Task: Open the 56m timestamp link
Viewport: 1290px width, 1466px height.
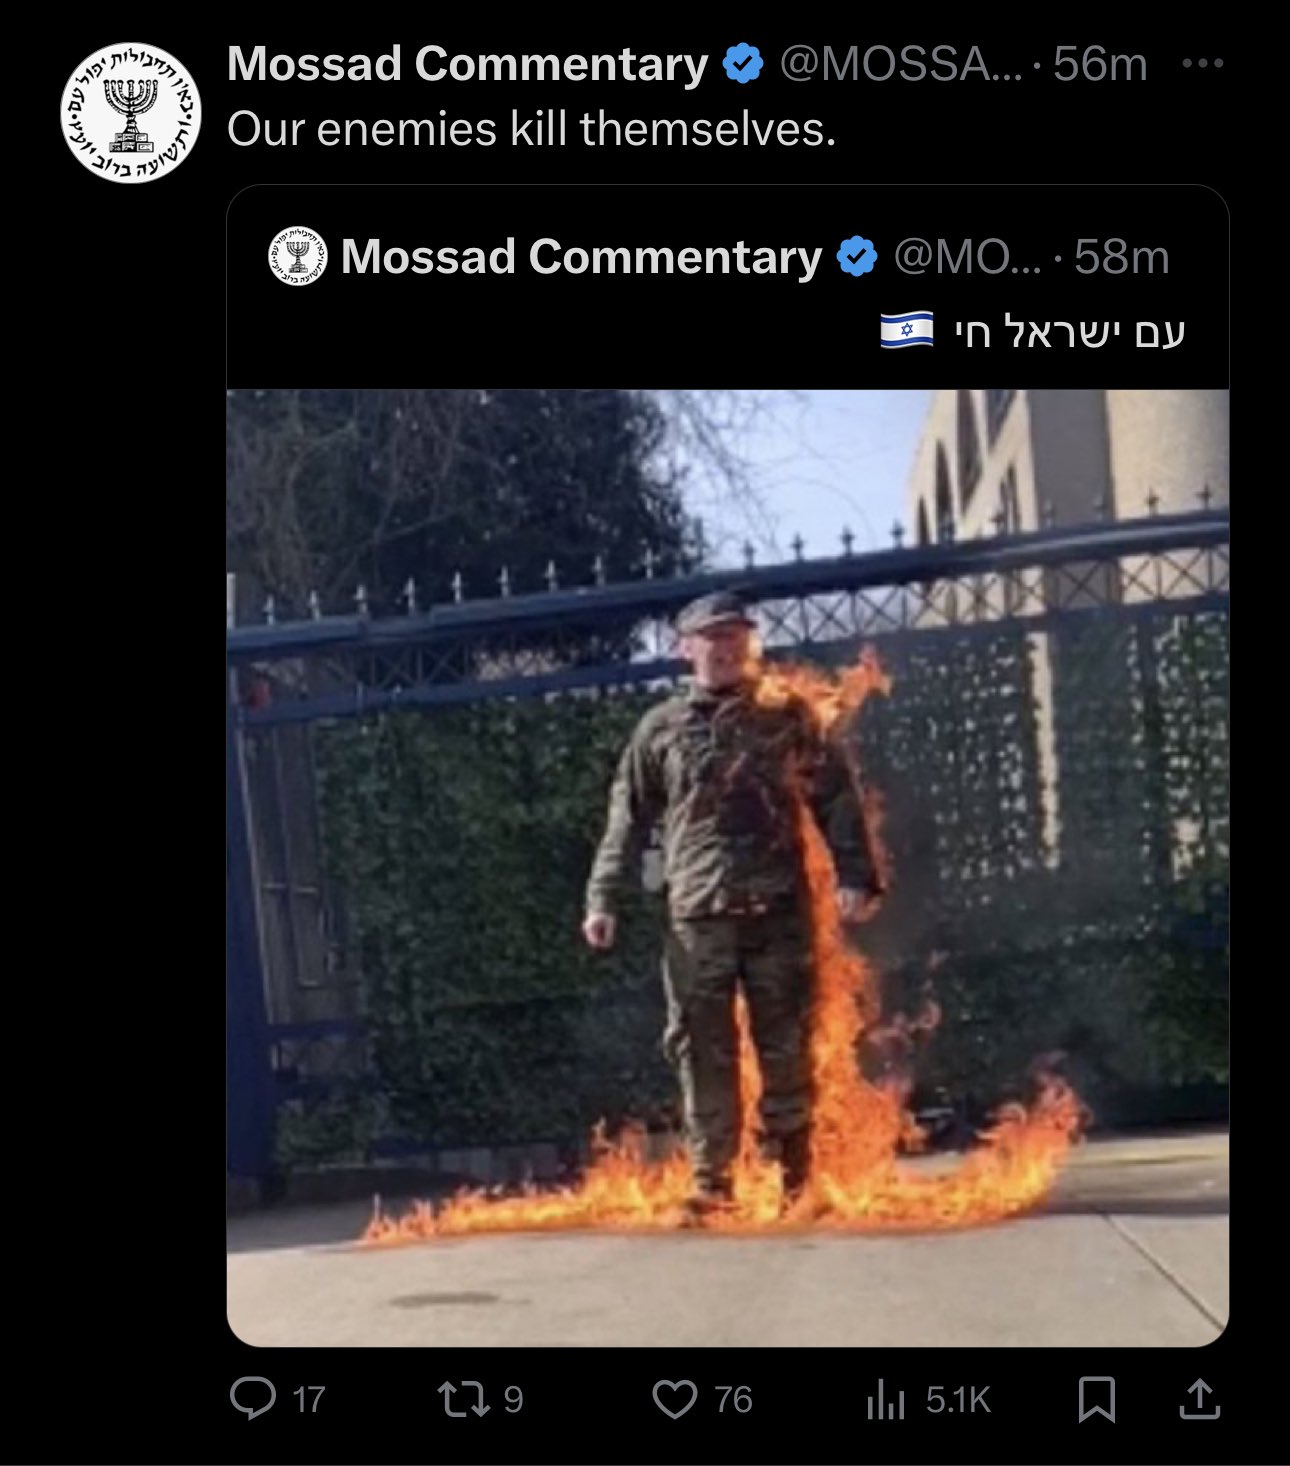Action: point(1100,64)
